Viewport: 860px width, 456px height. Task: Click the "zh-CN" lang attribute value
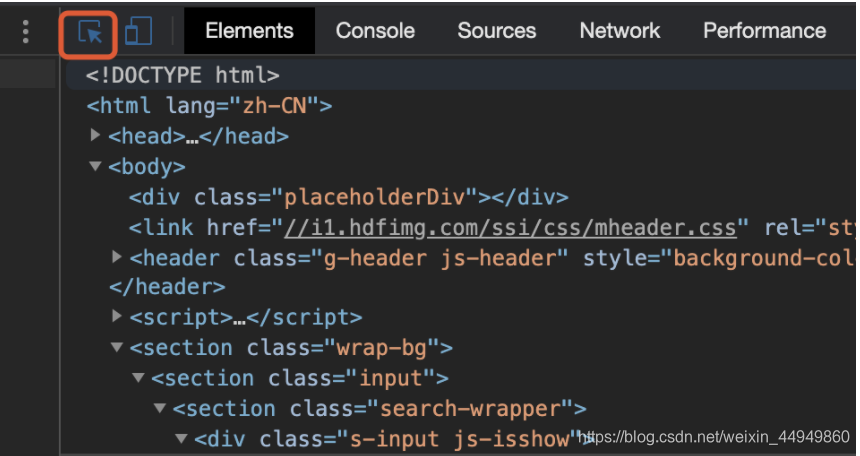click(275, 105)
